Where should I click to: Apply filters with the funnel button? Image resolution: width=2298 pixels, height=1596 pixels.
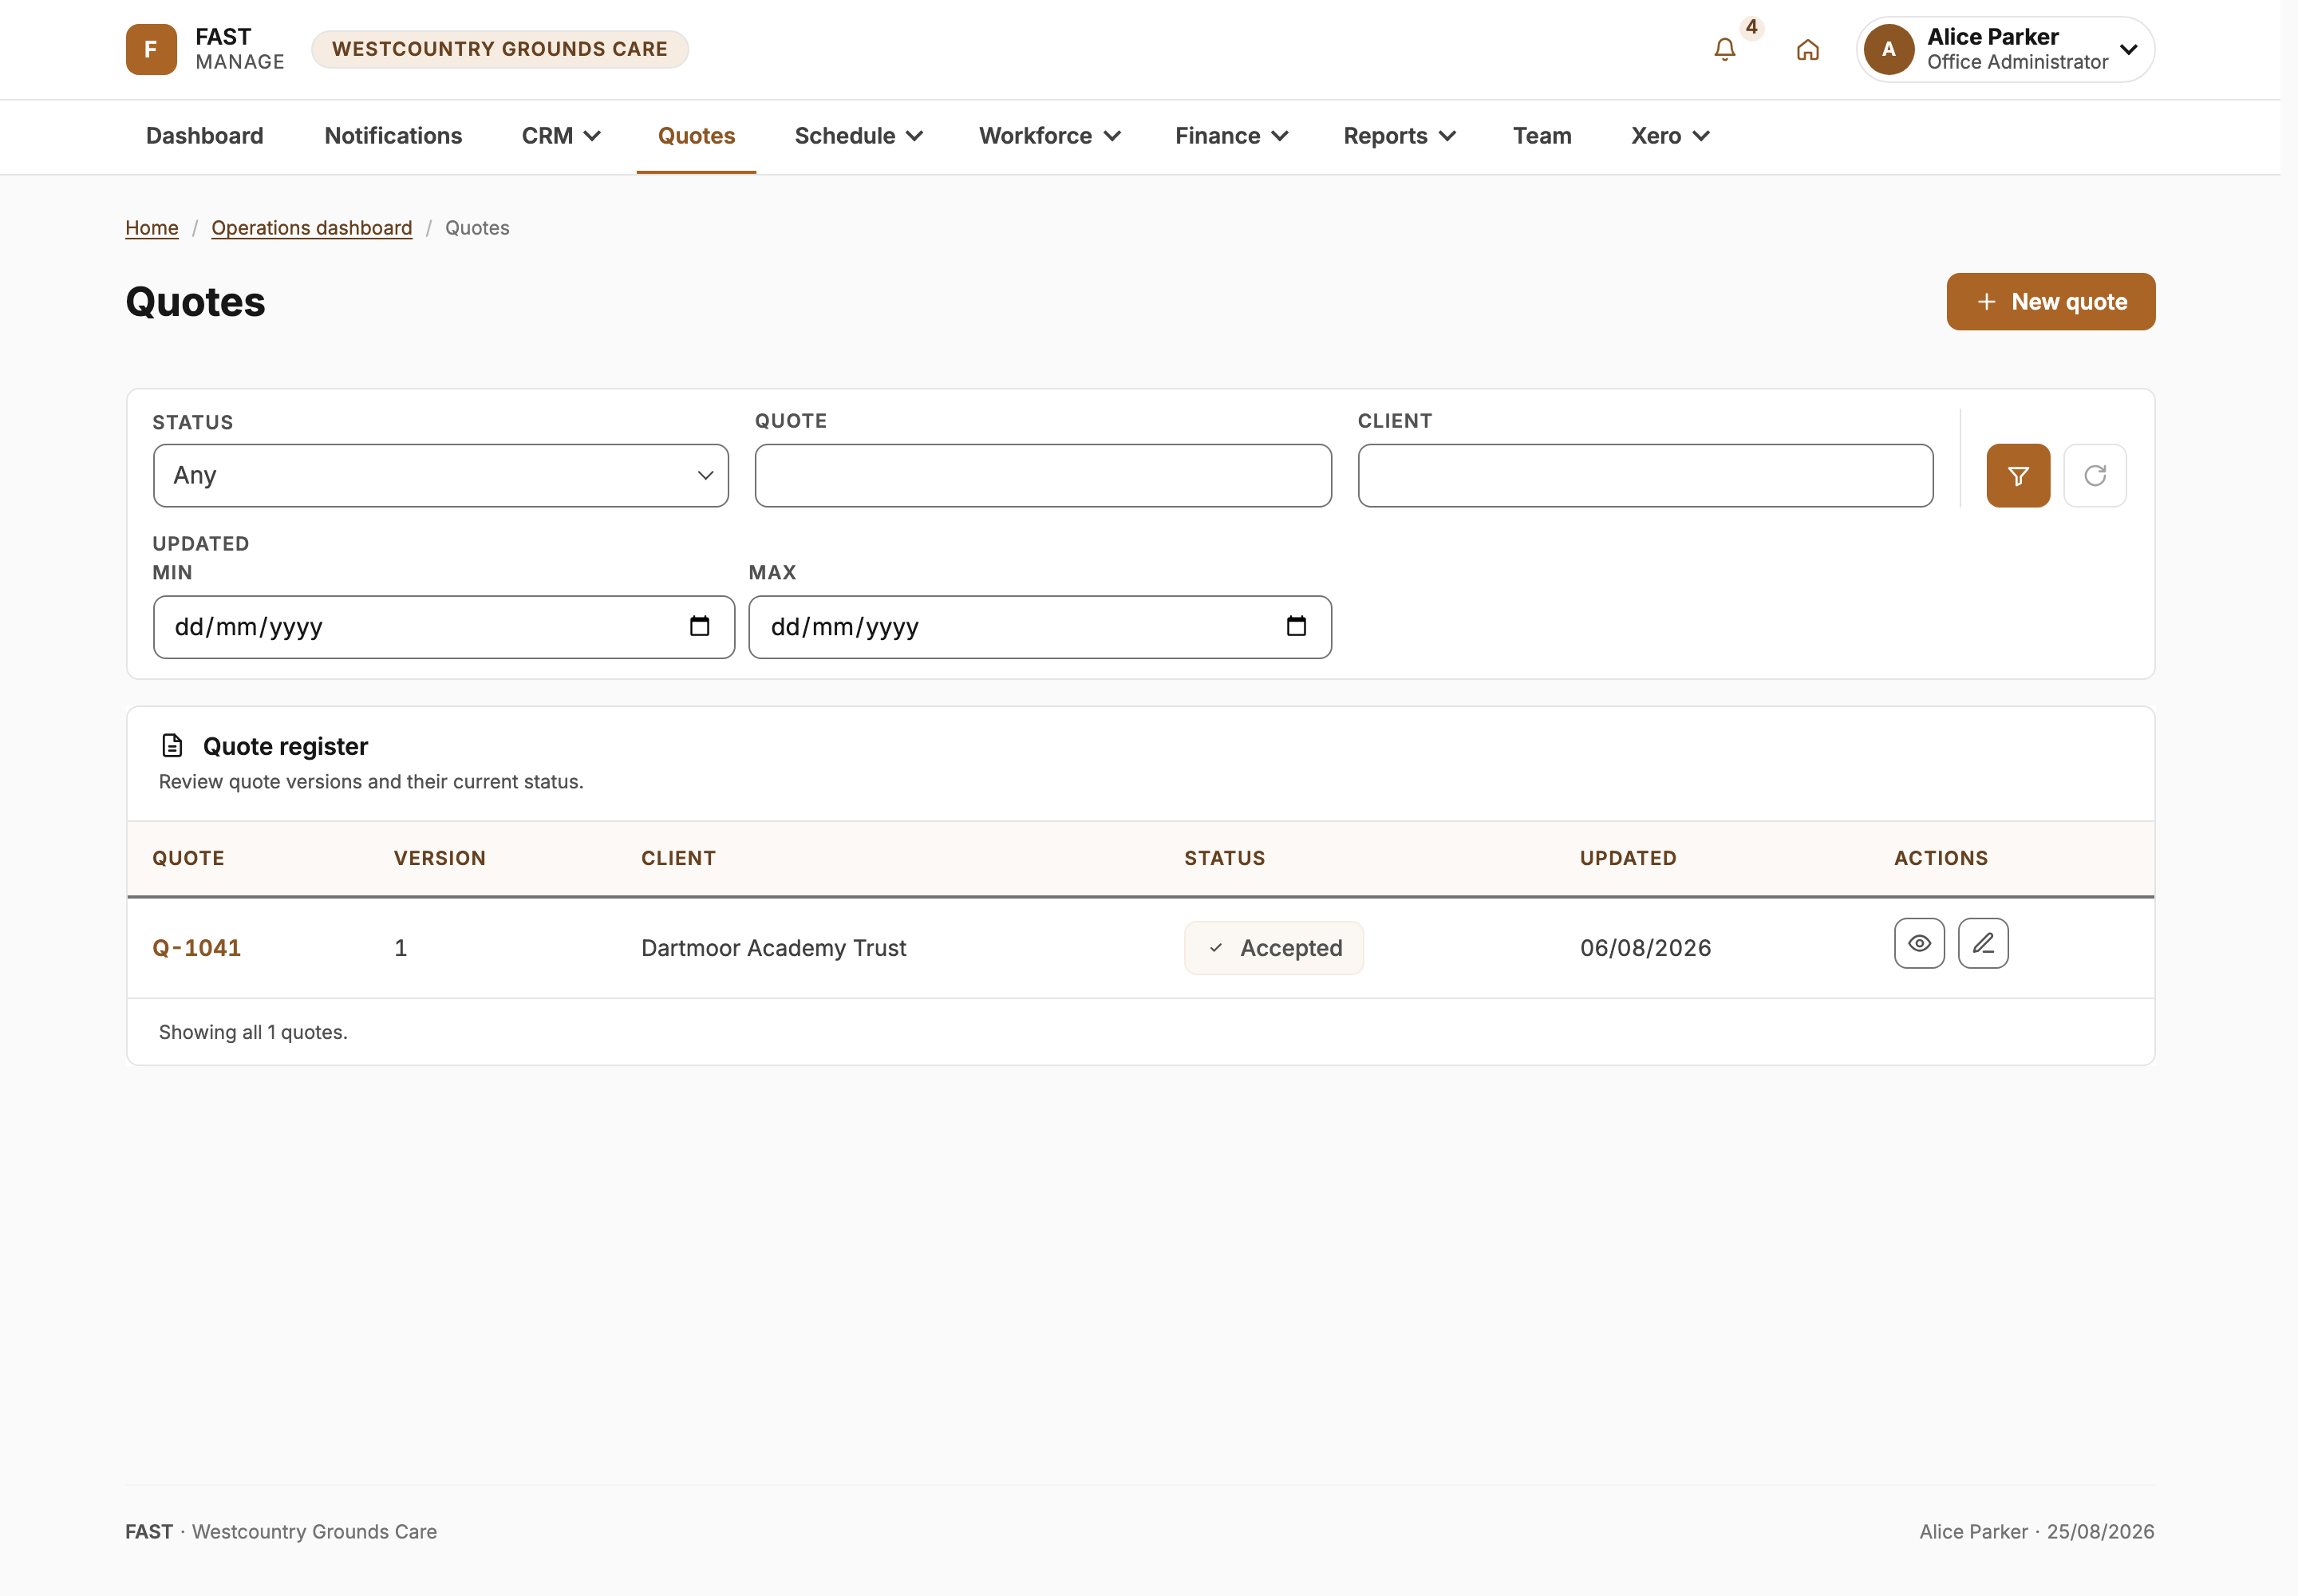2018,476
